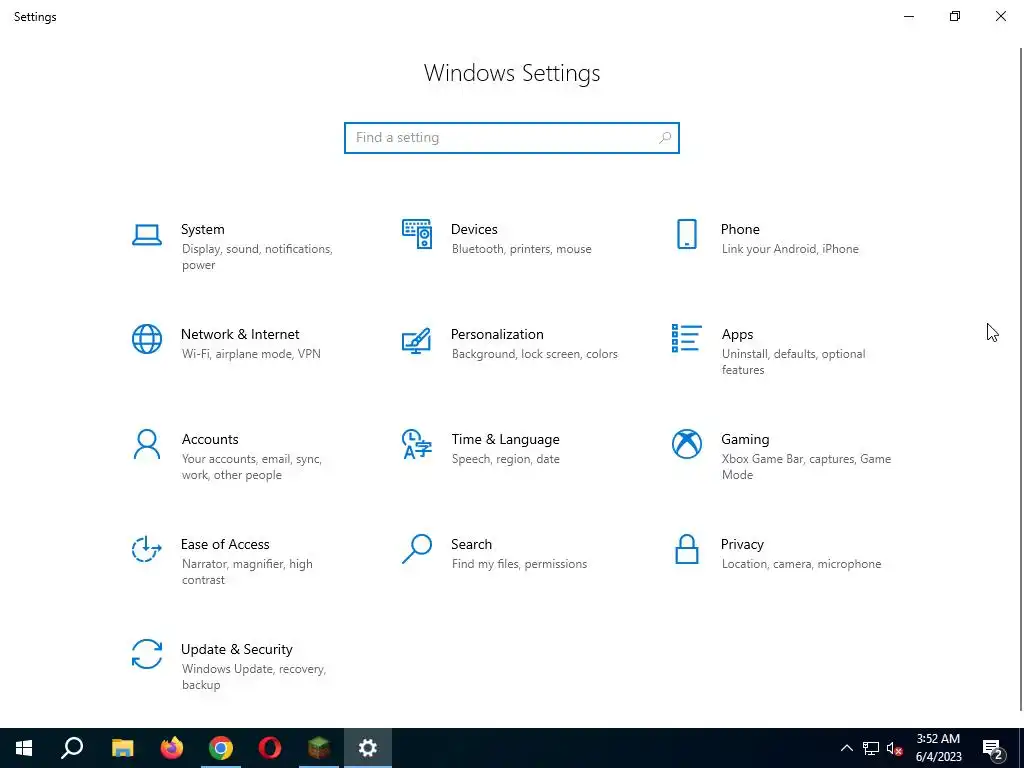Open the network status tray icon
This screenshot has width=1024, height=768.
pyautogui.click(x=871, y=748)
